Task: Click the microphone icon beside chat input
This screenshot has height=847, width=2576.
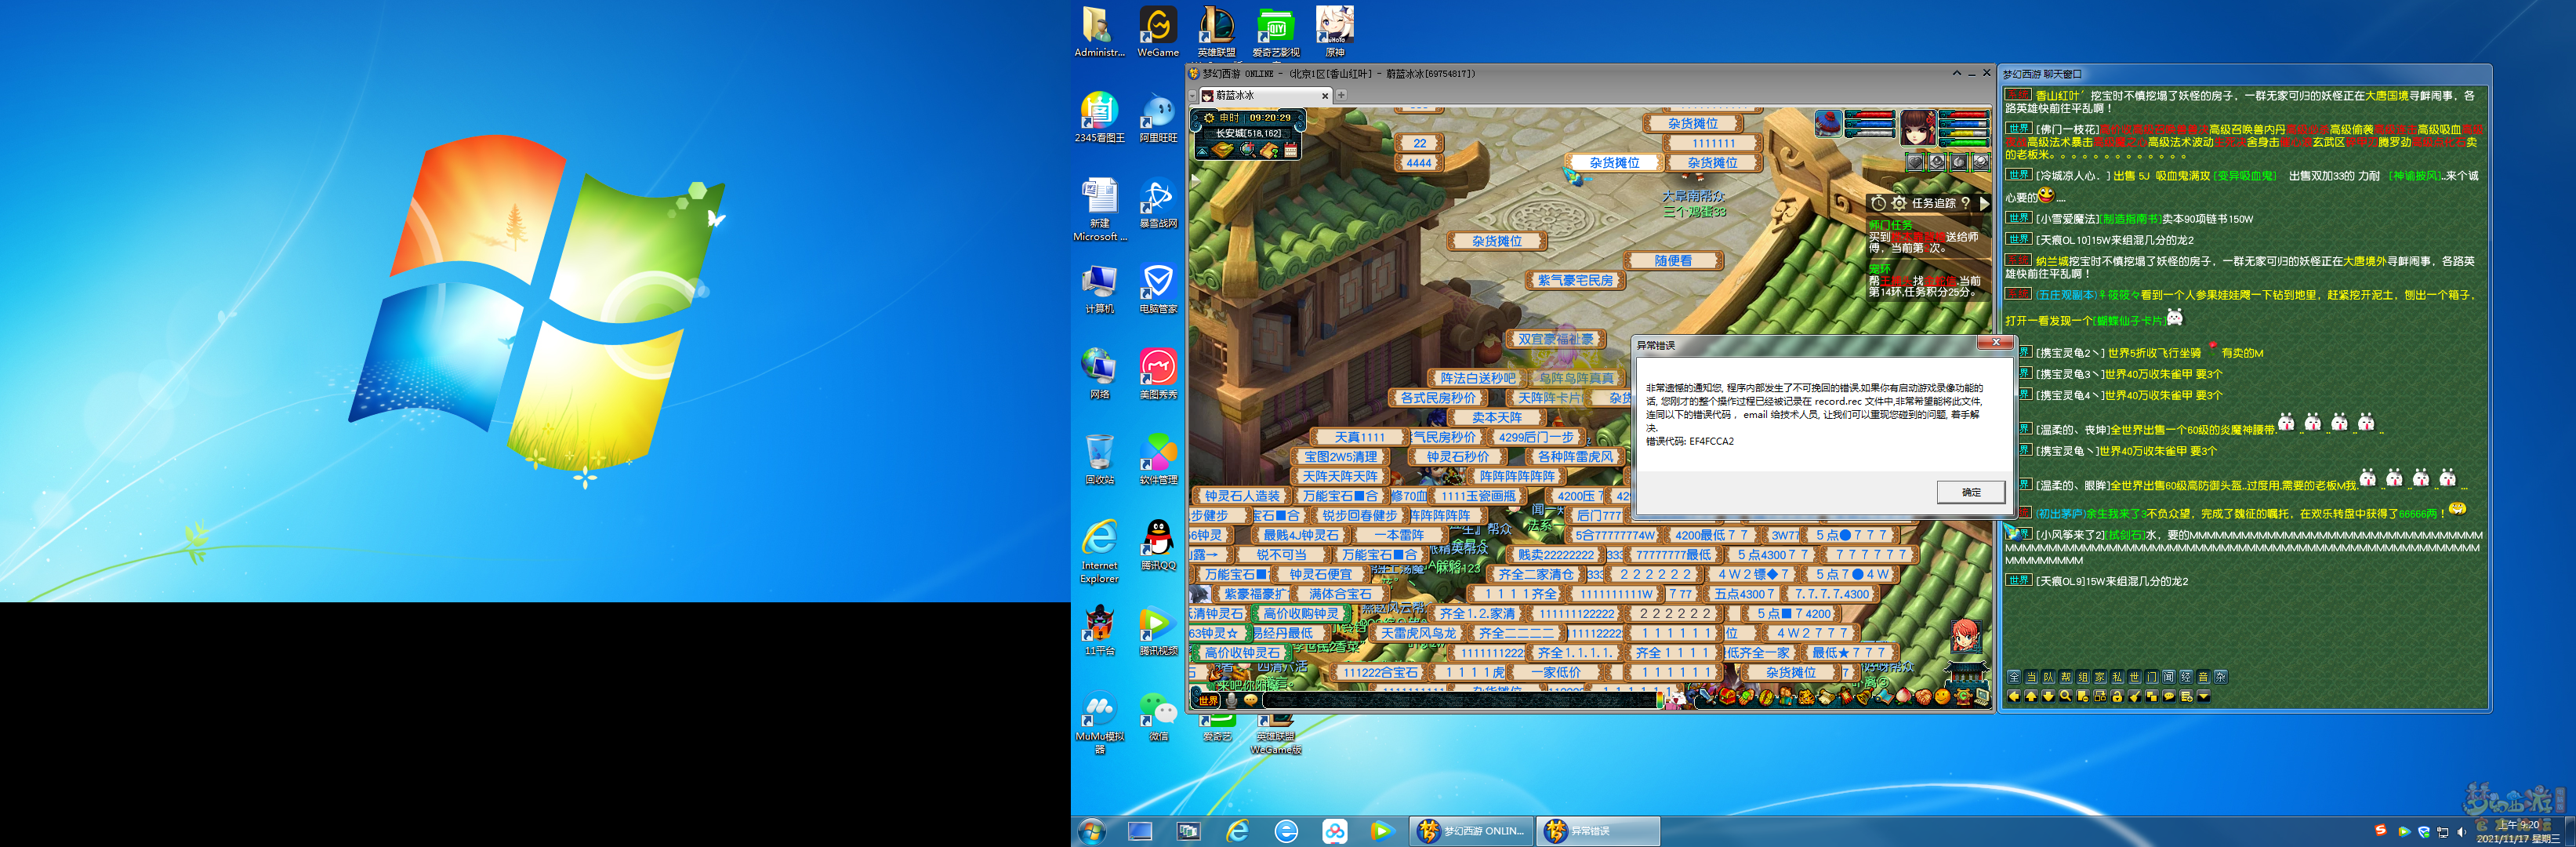Action: tap(1233, 700)
